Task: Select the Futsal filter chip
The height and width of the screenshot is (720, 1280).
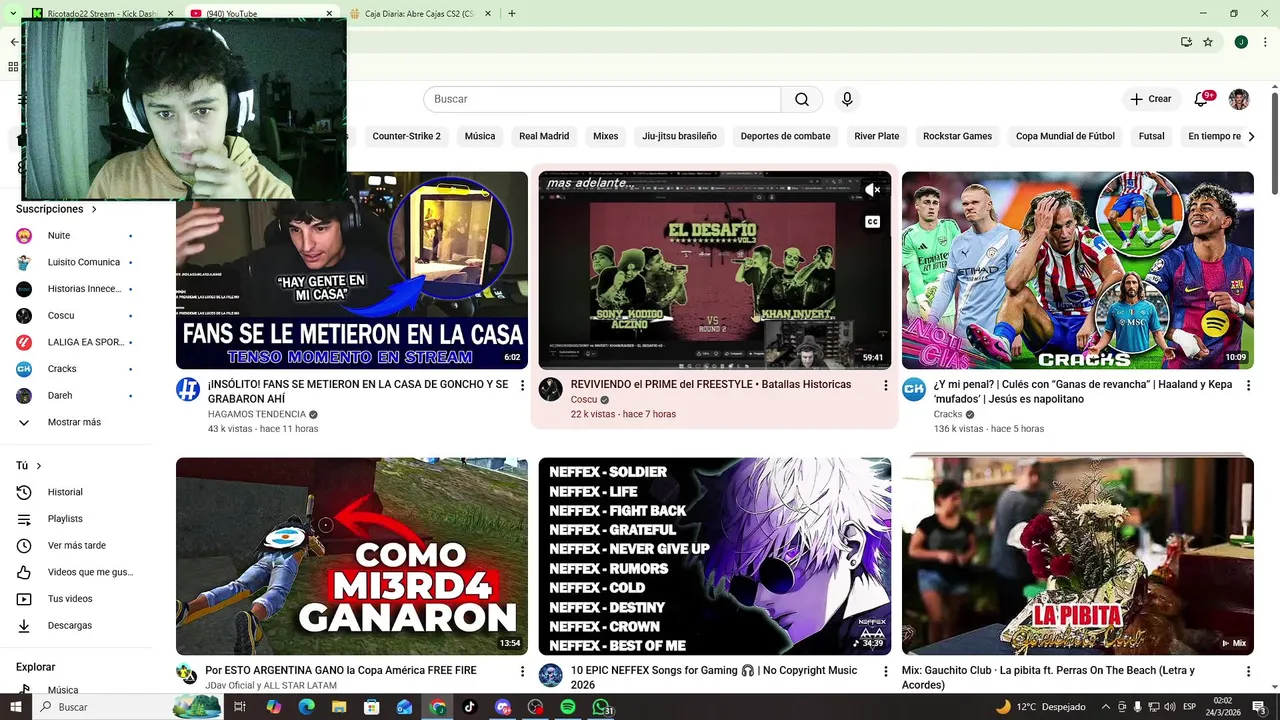Action: pyautogui.click(x=1151, y=136)
